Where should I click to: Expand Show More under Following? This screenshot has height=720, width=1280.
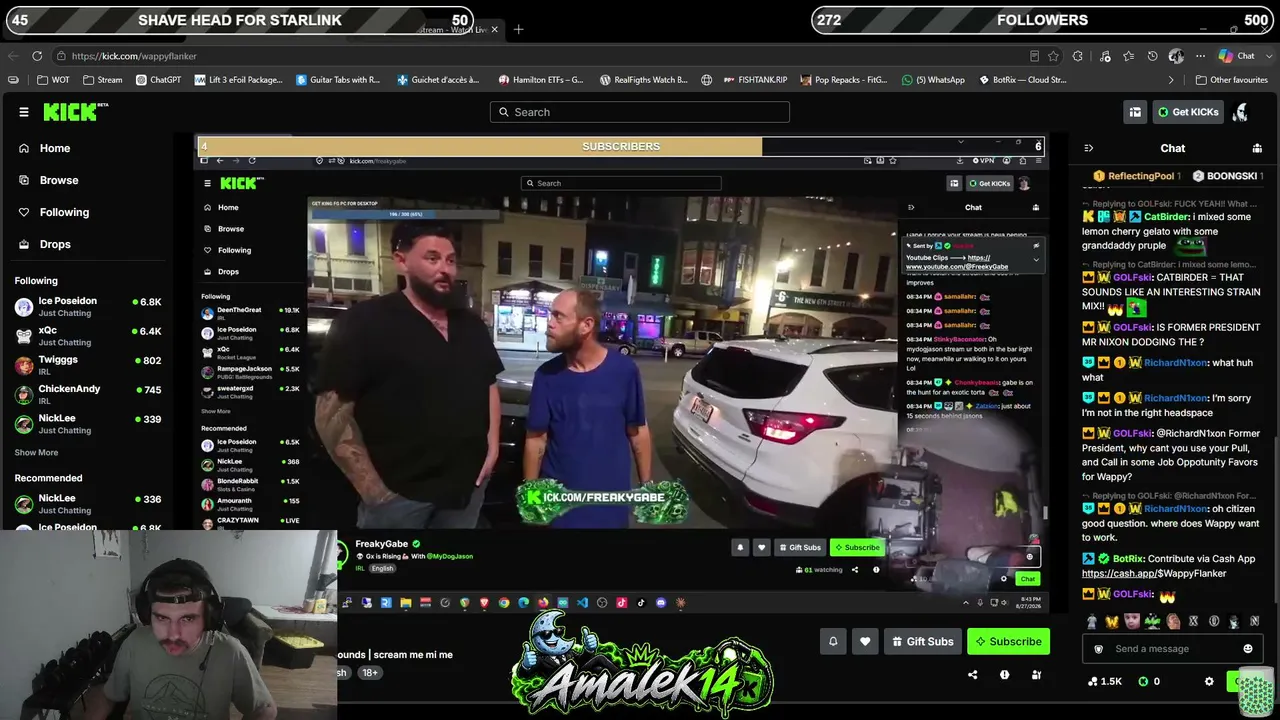coord(36,453)
